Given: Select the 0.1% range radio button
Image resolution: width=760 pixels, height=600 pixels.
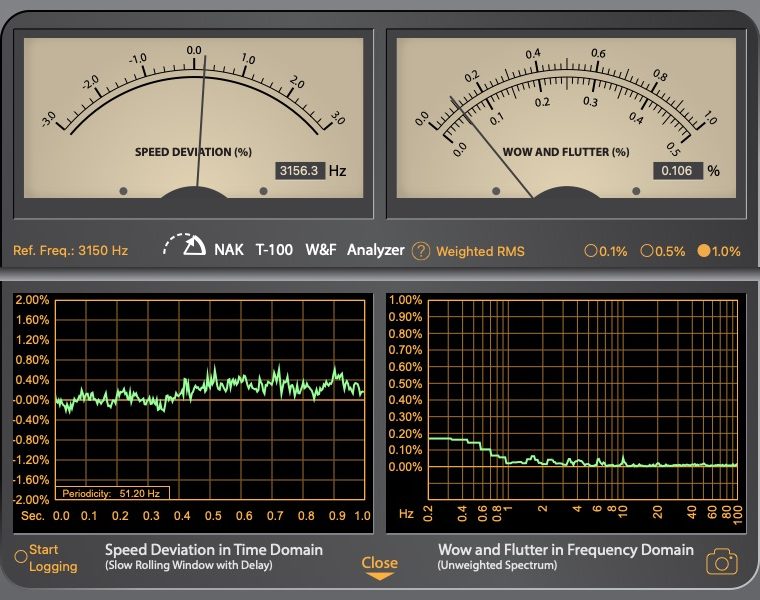Looking at the screenshot, I should point(591,251).
